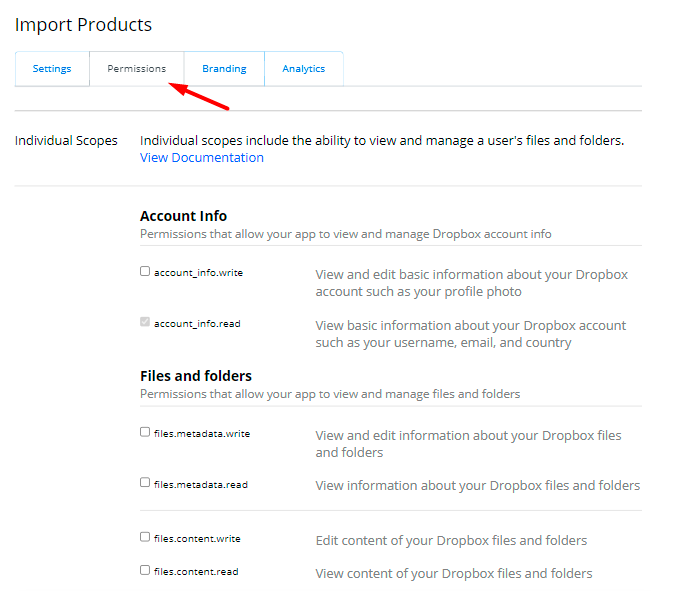Check the files.content.read checkbox
Image resolution: width=685 pixels, height=596 pixels.
coord(145,571)
